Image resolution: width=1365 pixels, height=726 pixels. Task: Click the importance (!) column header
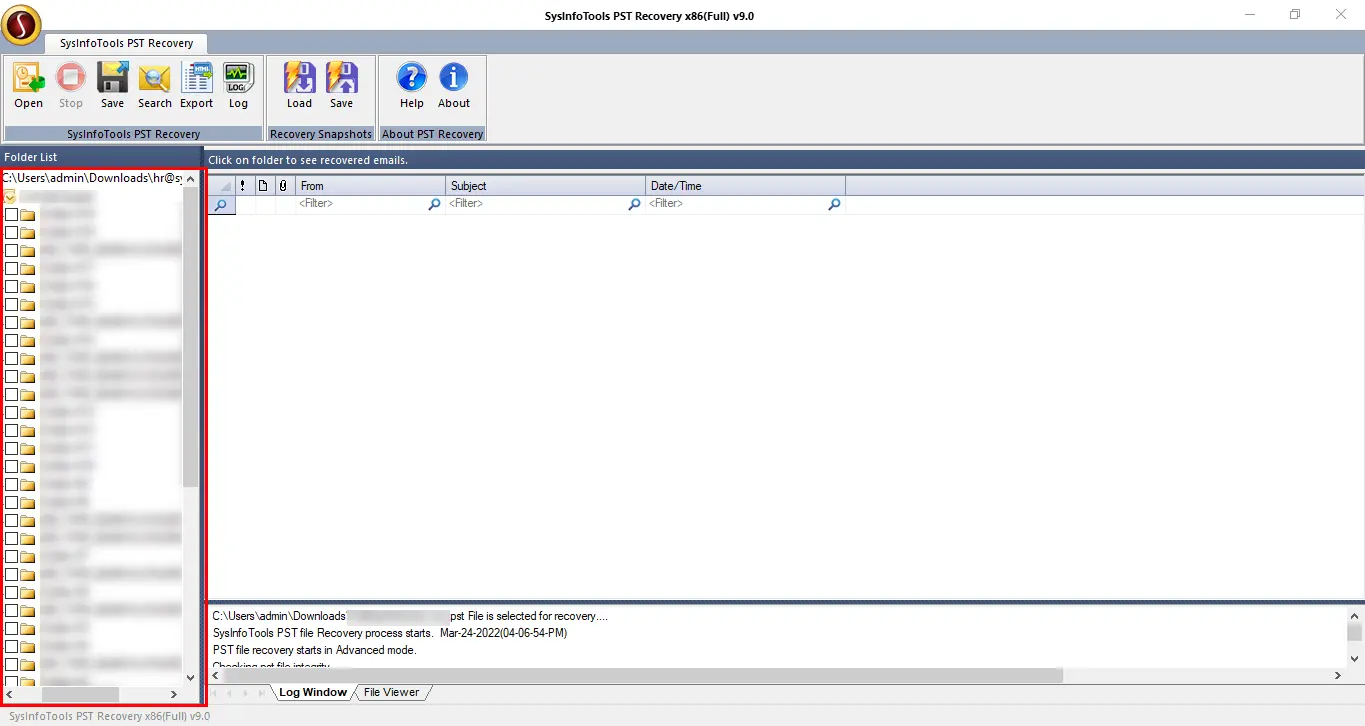[243, 186]
